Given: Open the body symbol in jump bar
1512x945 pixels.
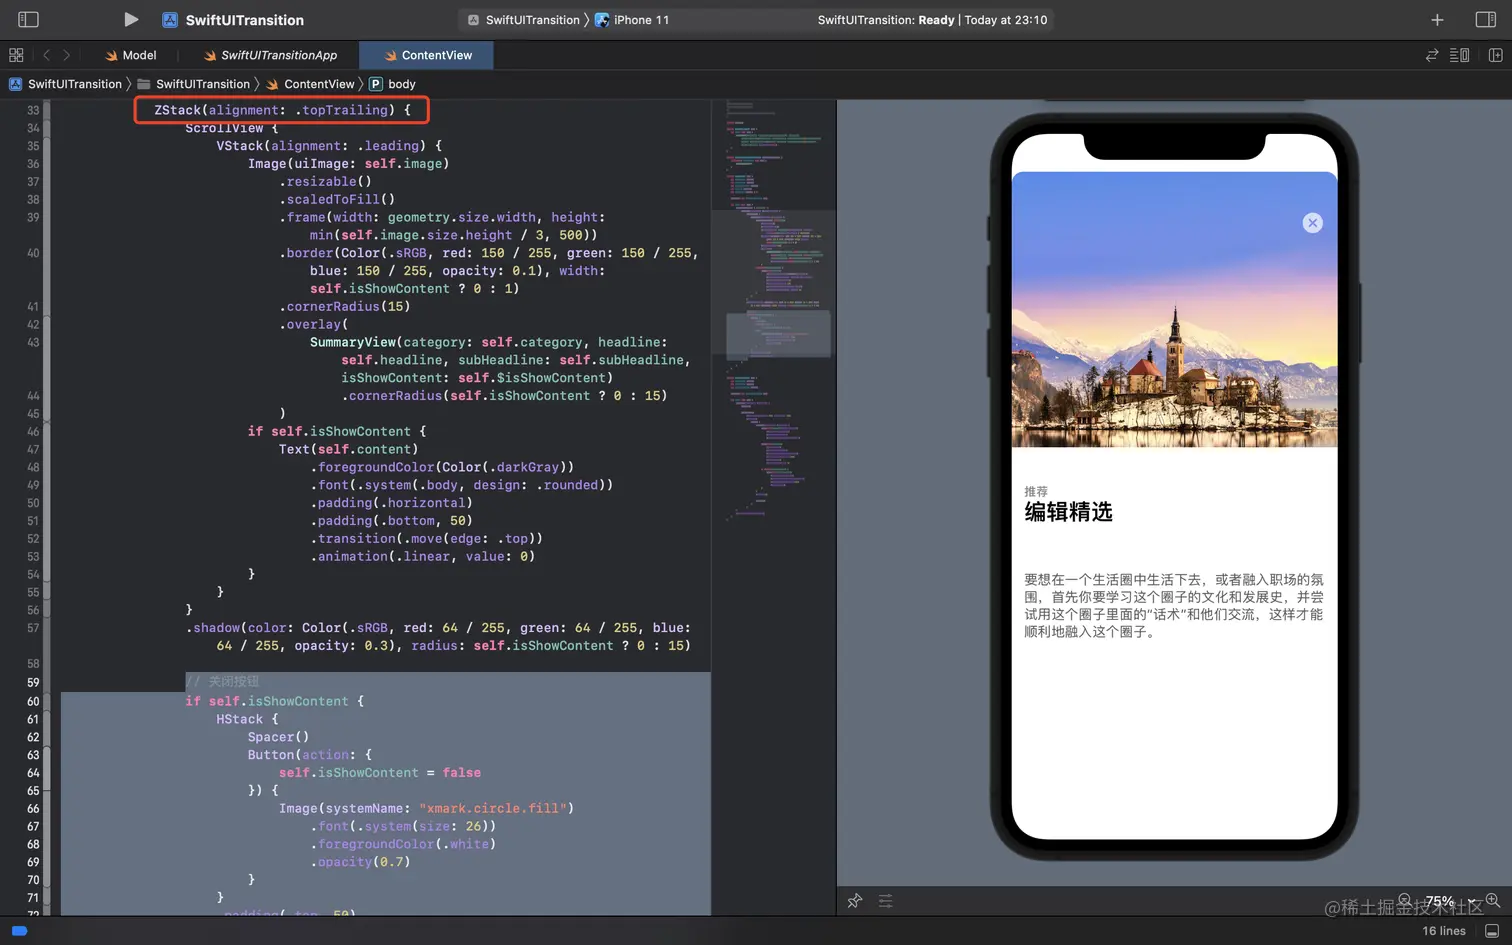Looking at the screenshot, I should tap(392, 84).
